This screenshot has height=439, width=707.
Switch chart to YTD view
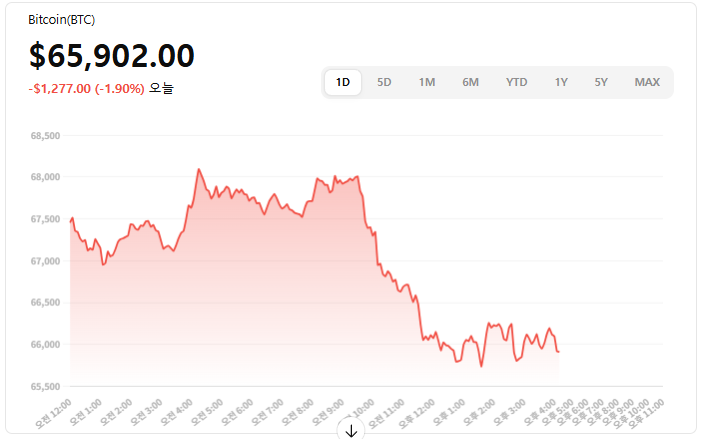[x=516, y=82]
